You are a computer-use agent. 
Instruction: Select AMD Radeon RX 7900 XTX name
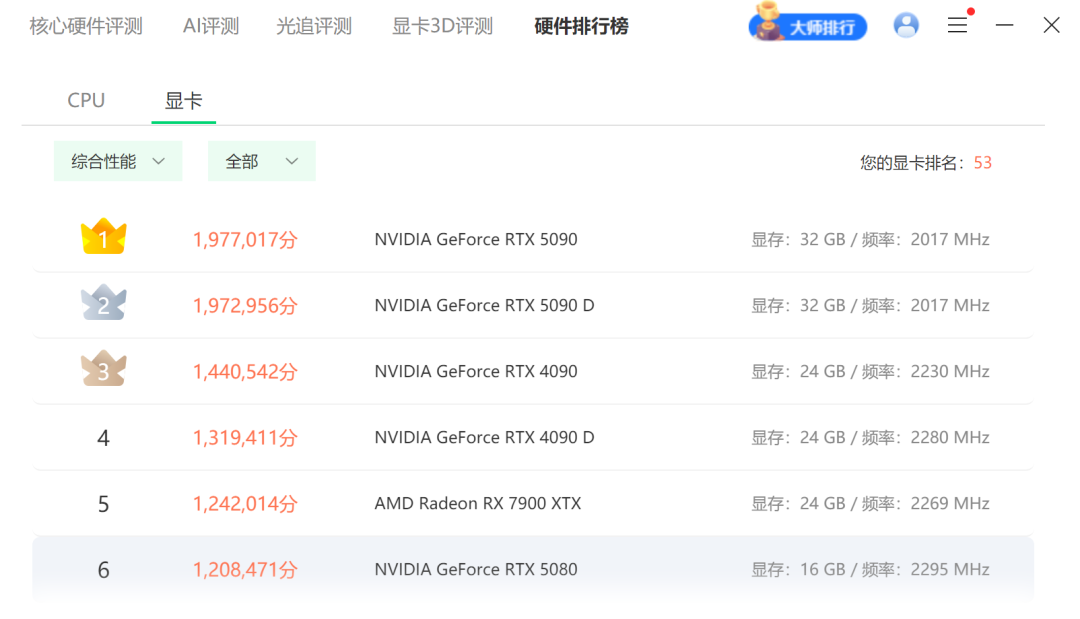[x=478, y=504]
